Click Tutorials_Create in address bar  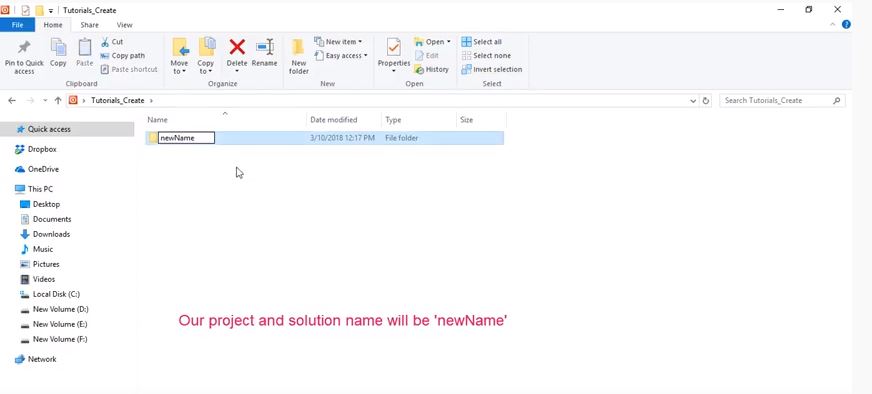117,101
